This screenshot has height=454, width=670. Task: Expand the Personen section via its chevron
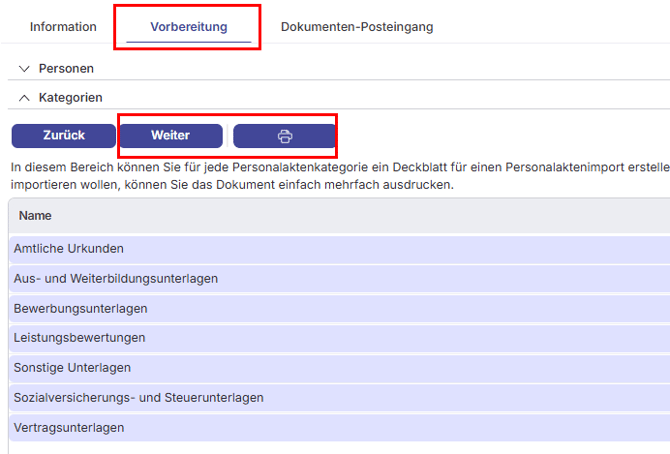click(25, 69)
